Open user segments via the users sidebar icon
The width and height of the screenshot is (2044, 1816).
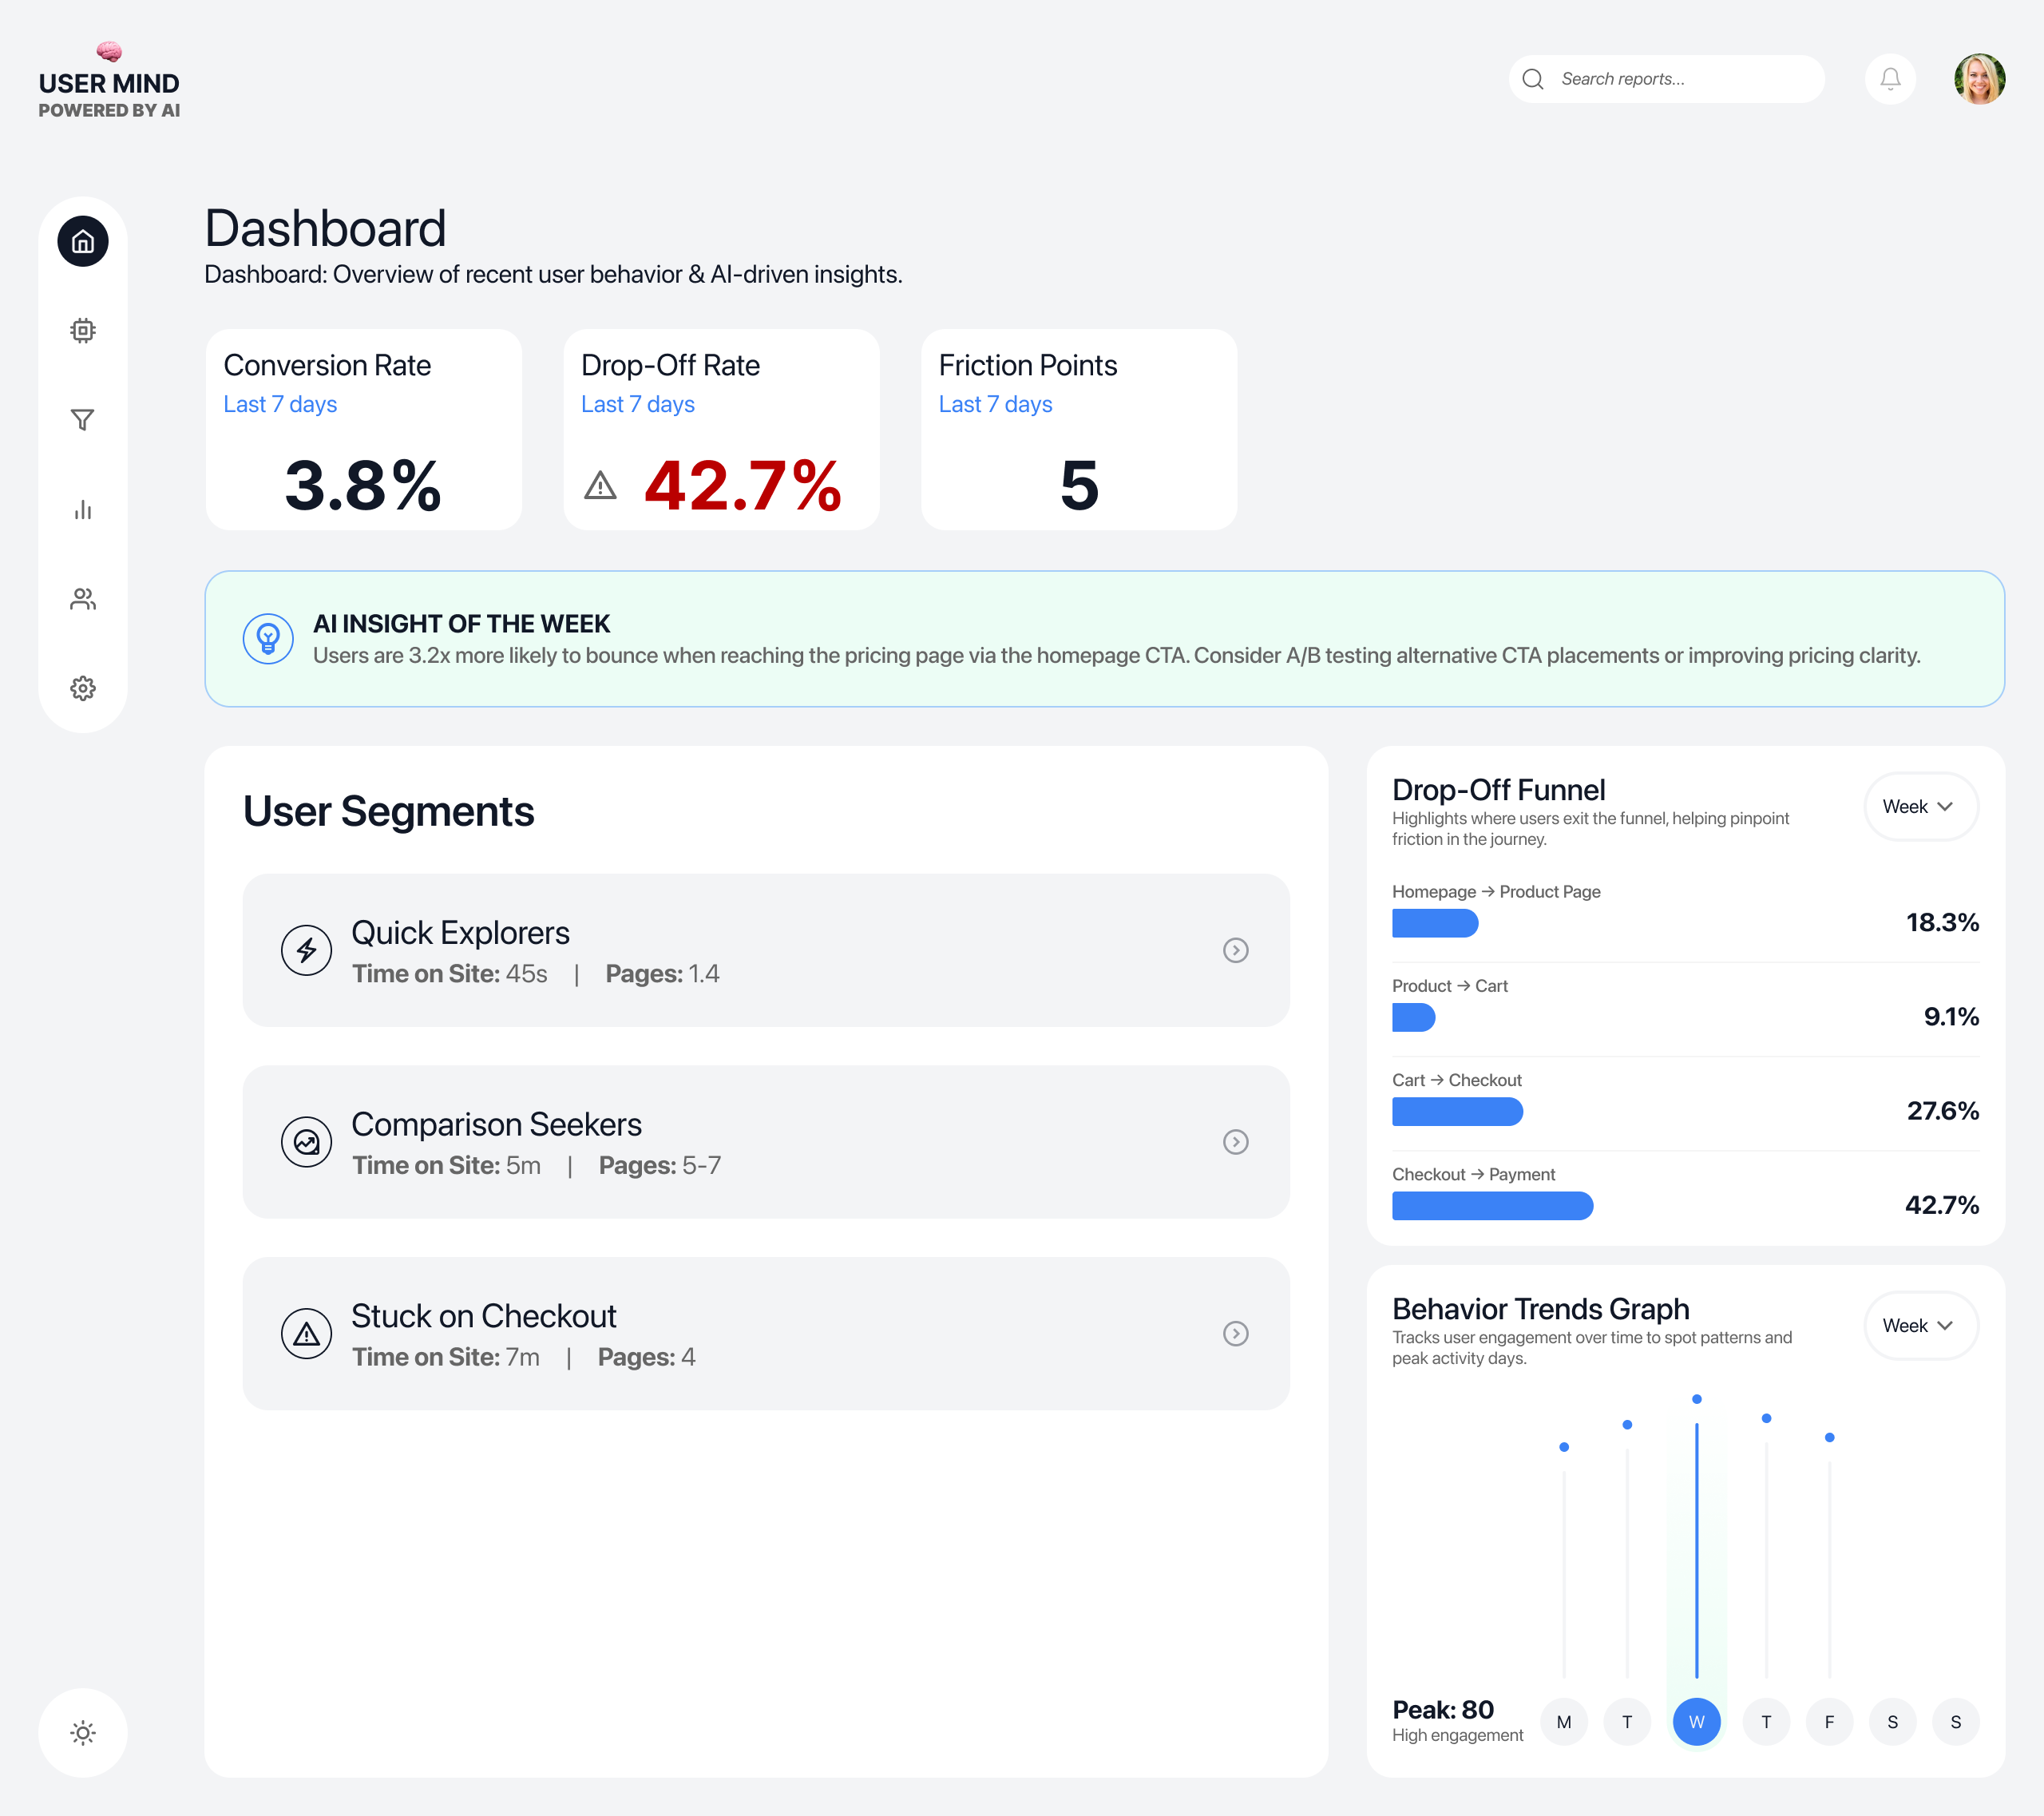coord(83,599)
